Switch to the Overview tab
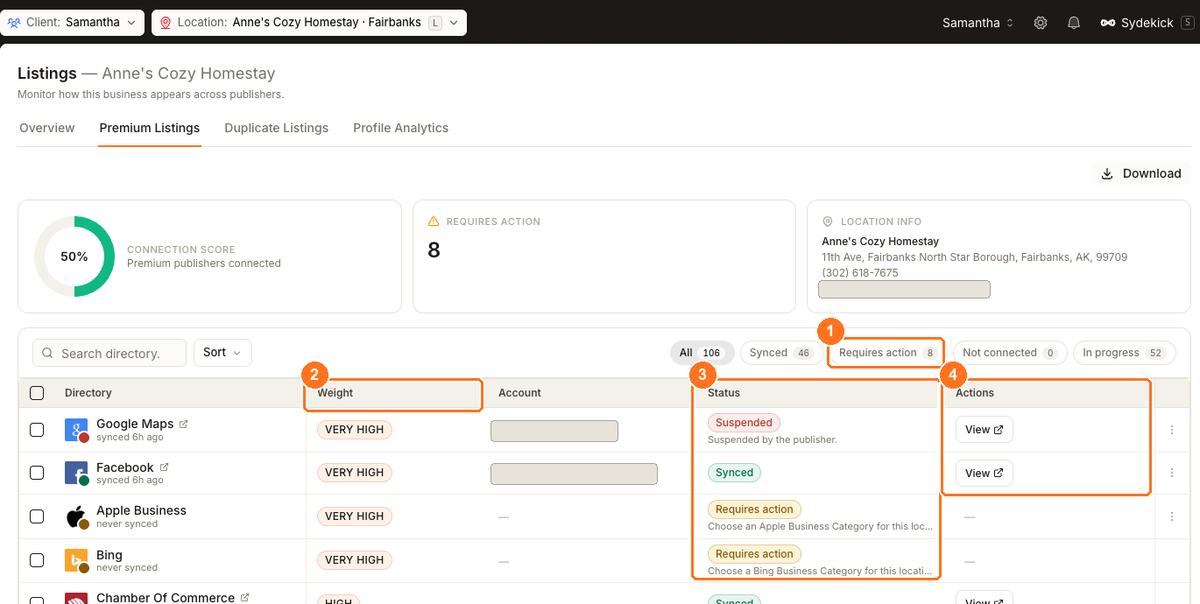The image size is (1200, 604). (47, 128)
